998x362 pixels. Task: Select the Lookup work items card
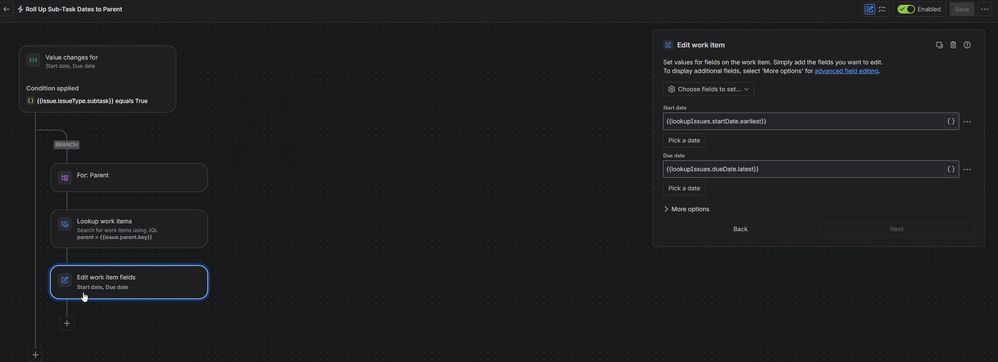click(129, 228)
